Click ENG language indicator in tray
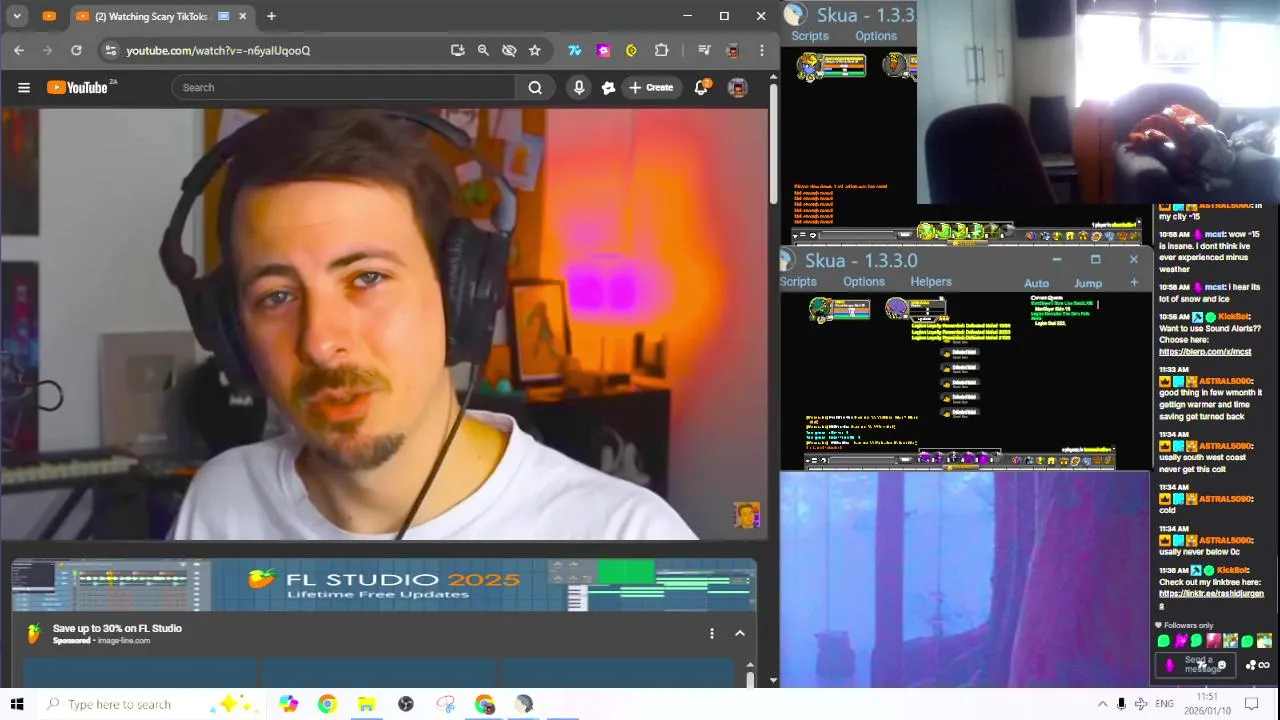 [1164, 704]
